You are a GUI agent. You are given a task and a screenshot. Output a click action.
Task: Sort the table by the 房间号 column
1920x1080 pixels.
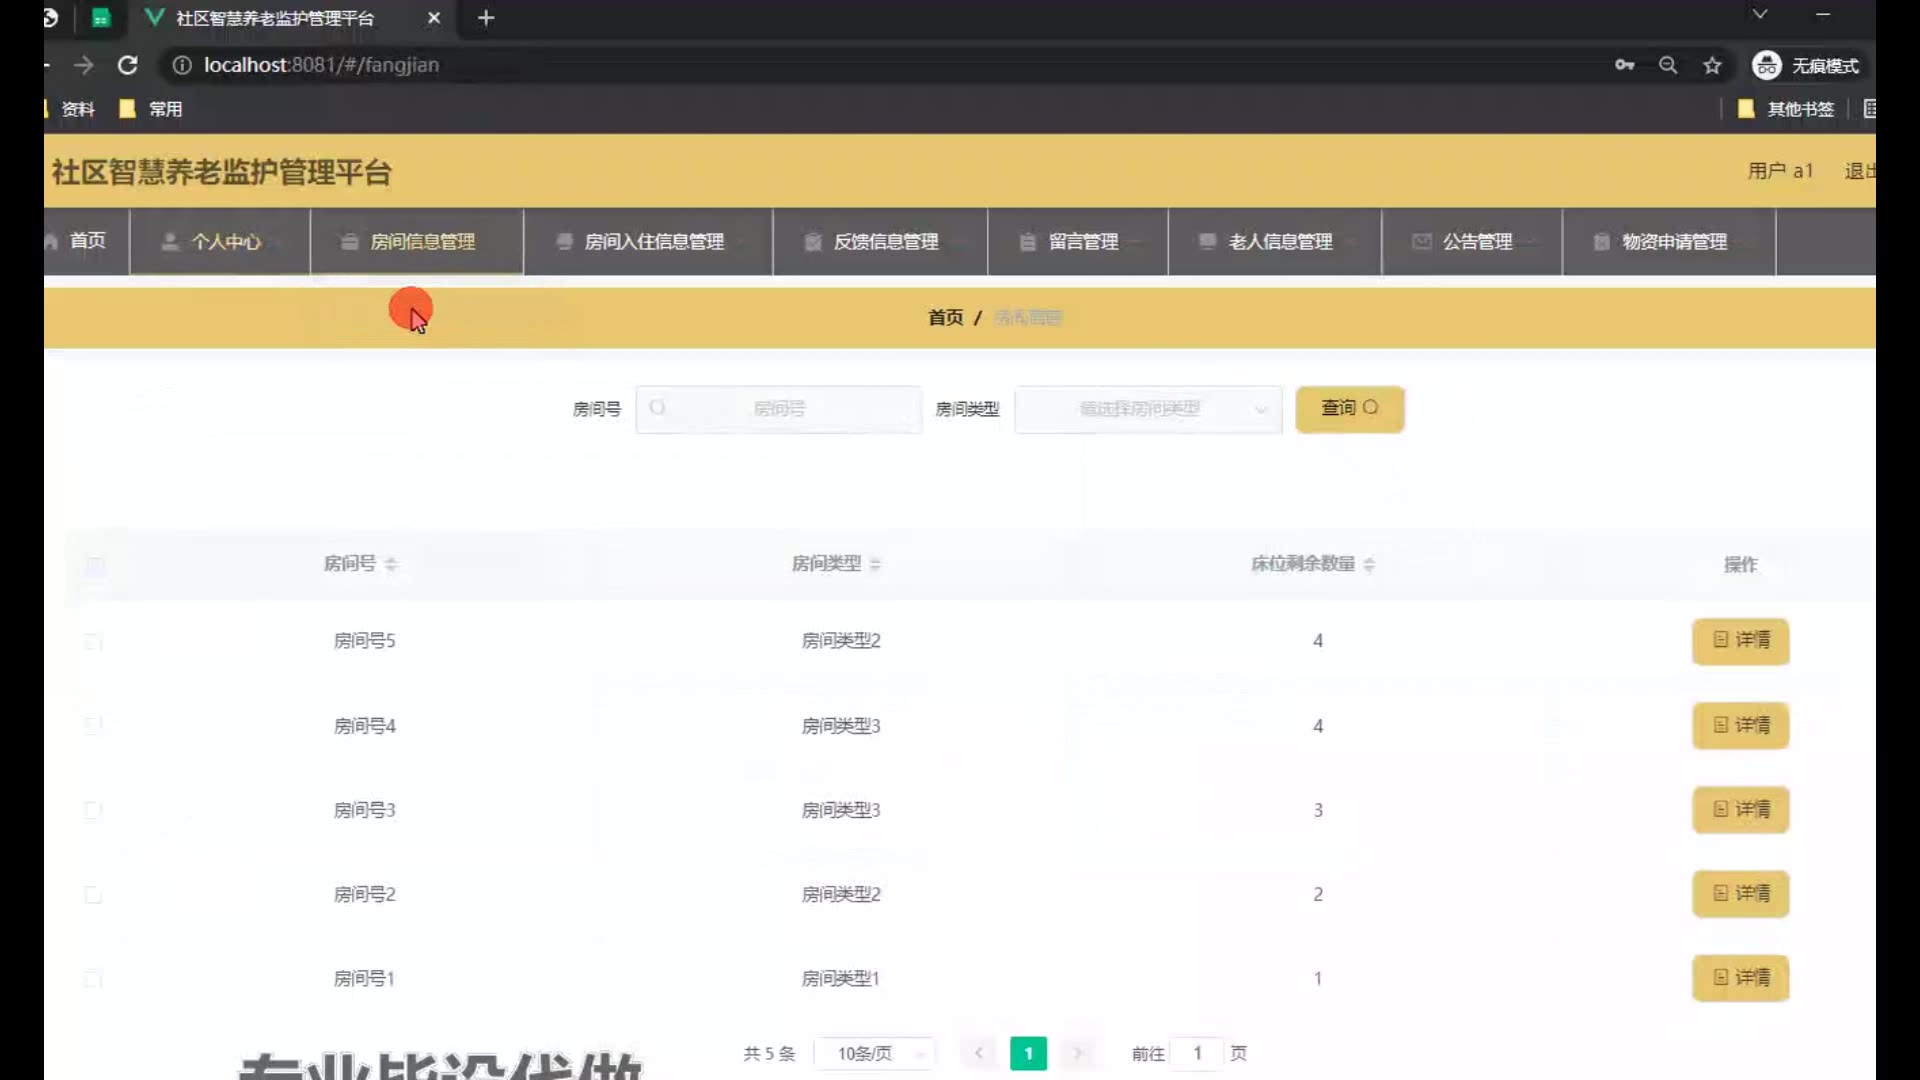[x=391, y=564]
